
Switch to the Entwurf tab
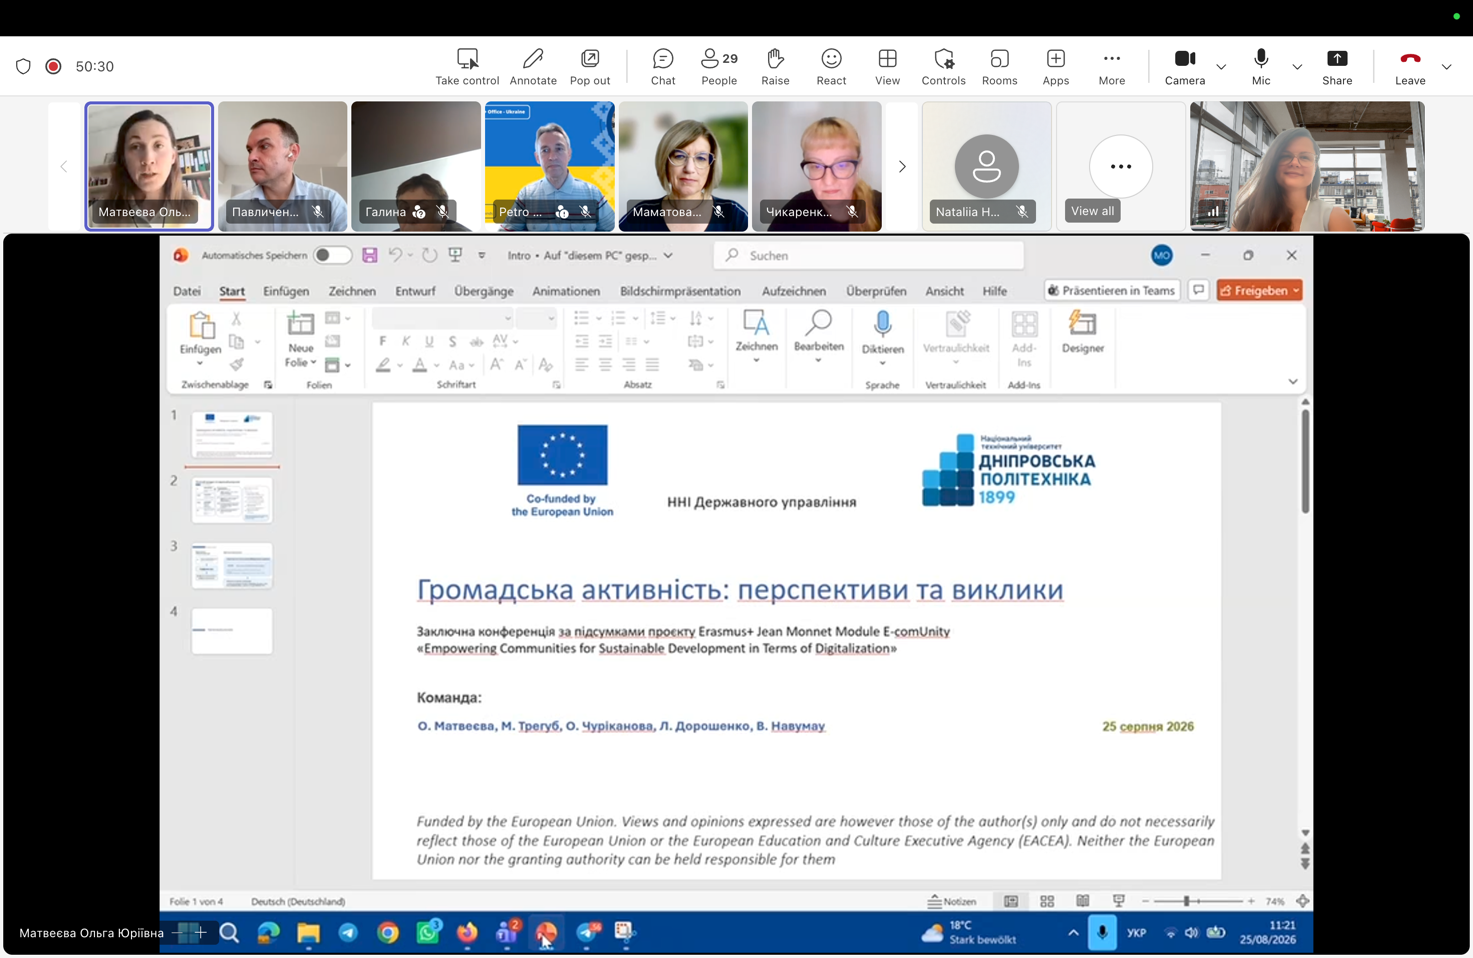415,291
